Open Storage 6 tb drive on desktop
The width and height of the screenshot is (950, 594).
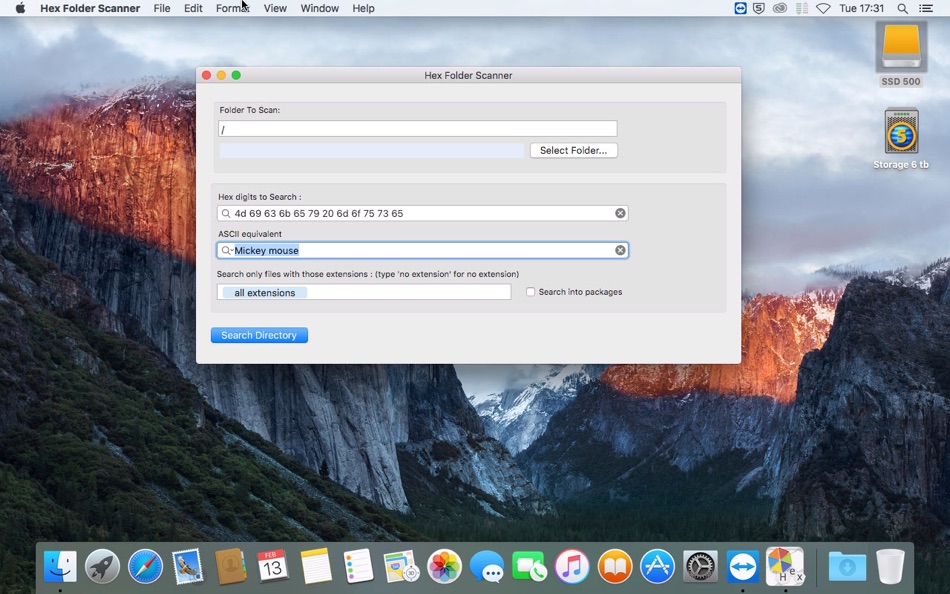pos(900,138)
